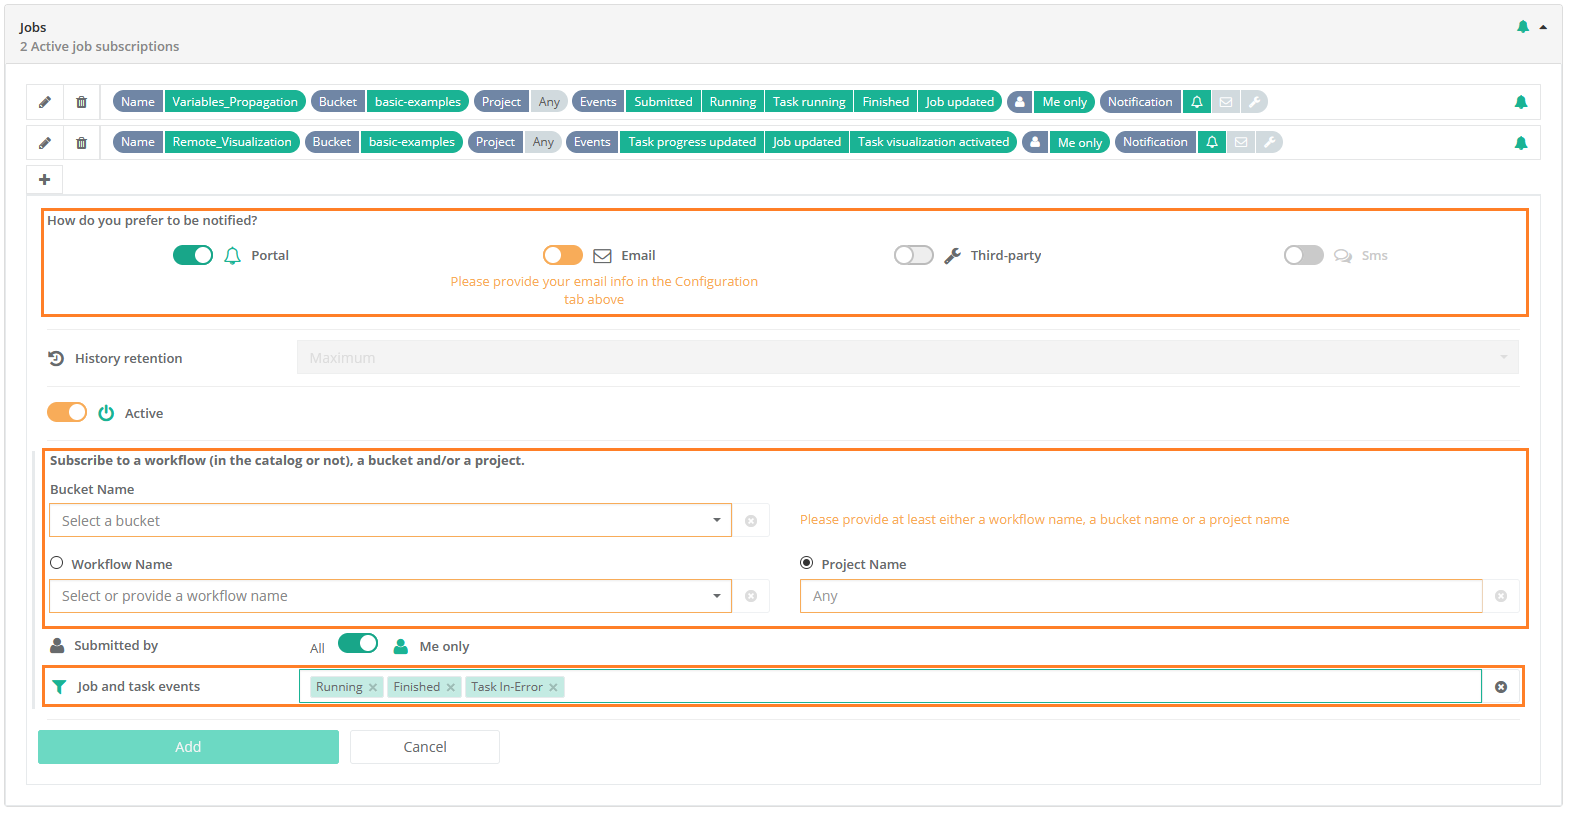Click the Variables_Propagation name tag
Image resolution: width=1569 pixels, height=813 pixels.
(x=235, y=102)
